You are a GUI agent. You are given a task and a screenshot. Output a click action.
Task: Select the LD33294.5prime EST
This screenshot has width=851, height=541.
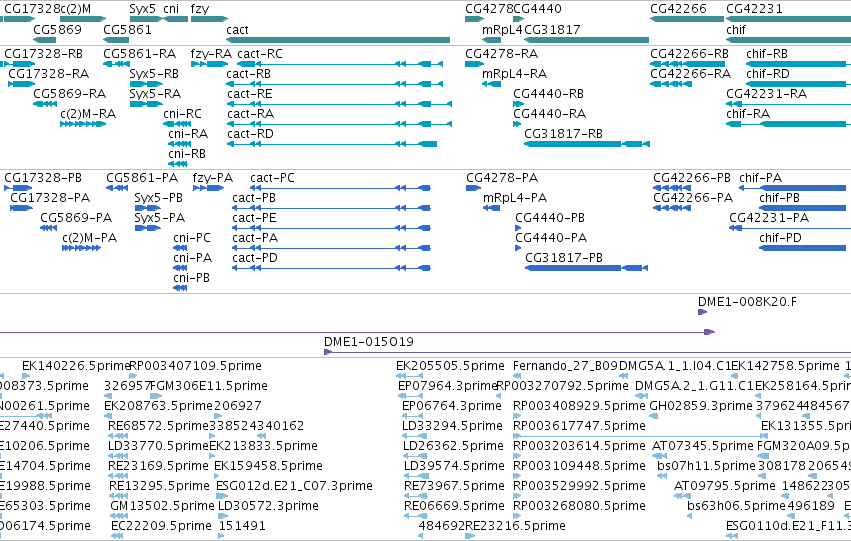click(x=415, y=436)
